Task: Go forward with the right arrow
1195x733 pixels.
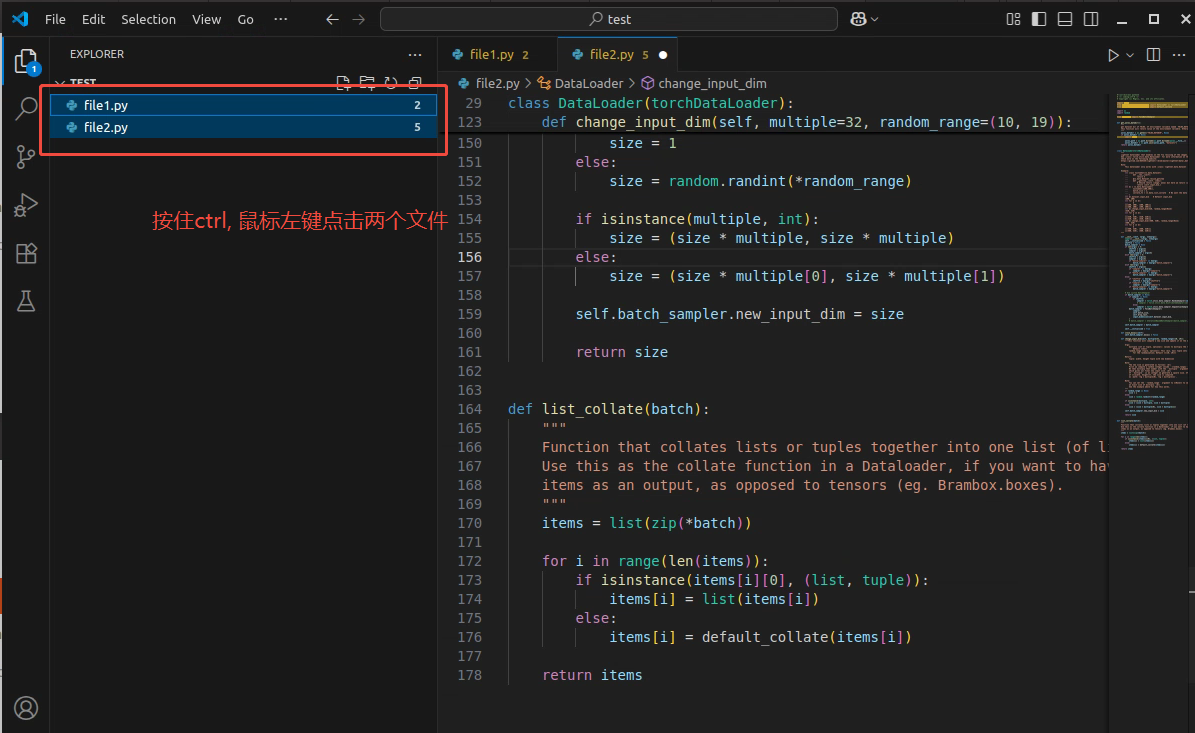Action: pyautogui.click(x=359, y=19)
